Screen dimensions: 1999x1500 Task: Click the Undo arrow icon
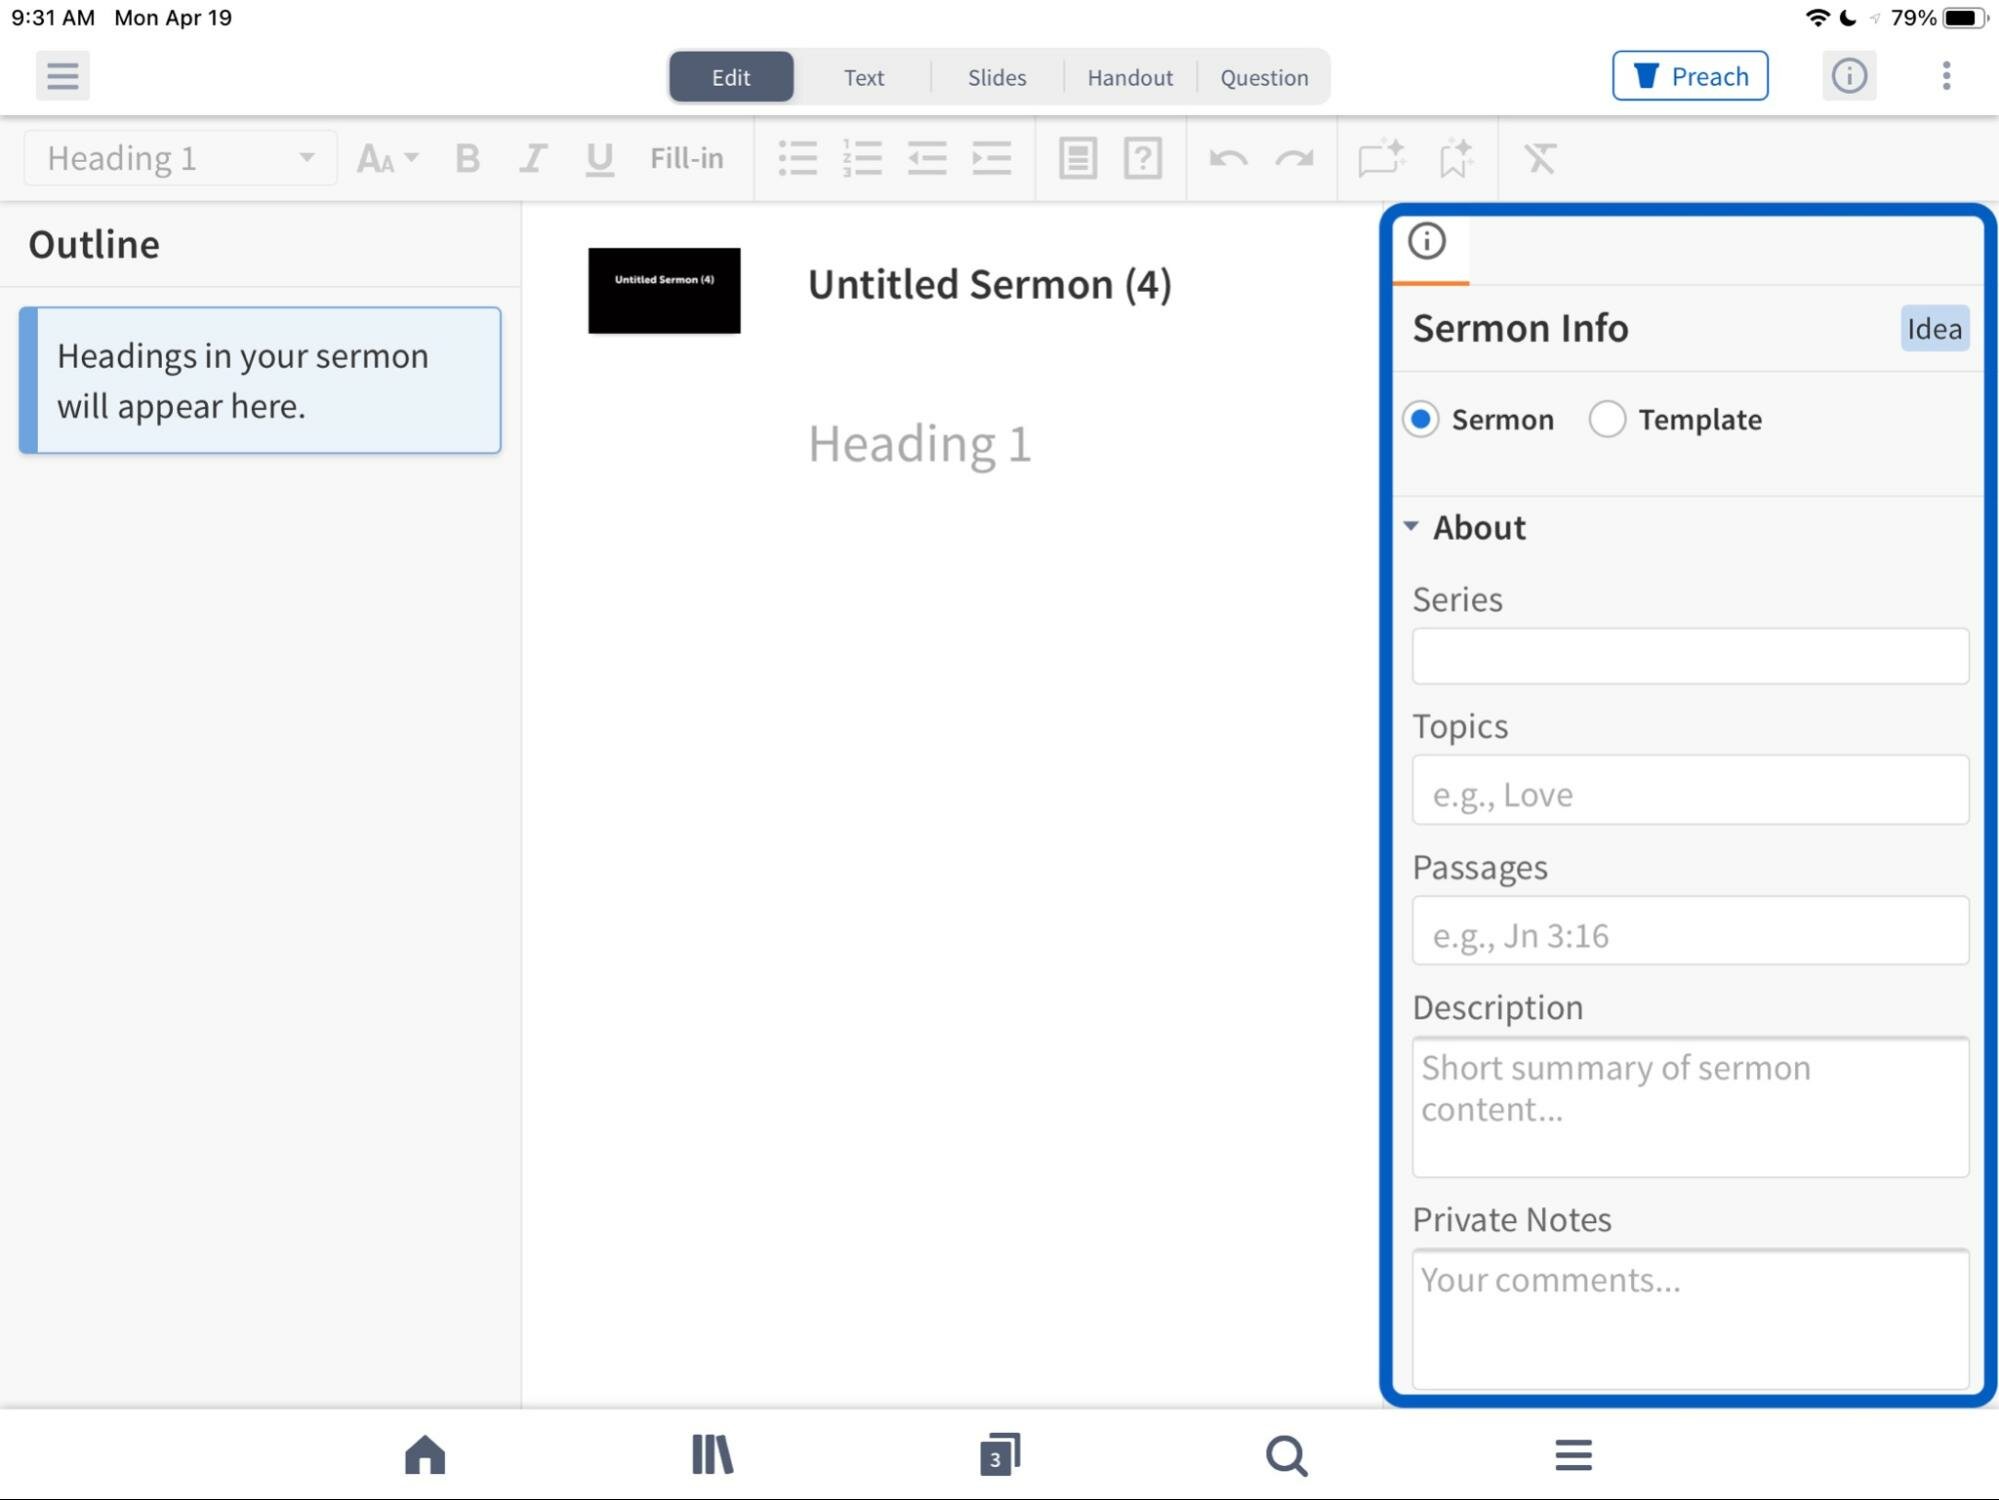coord(1228,158)
